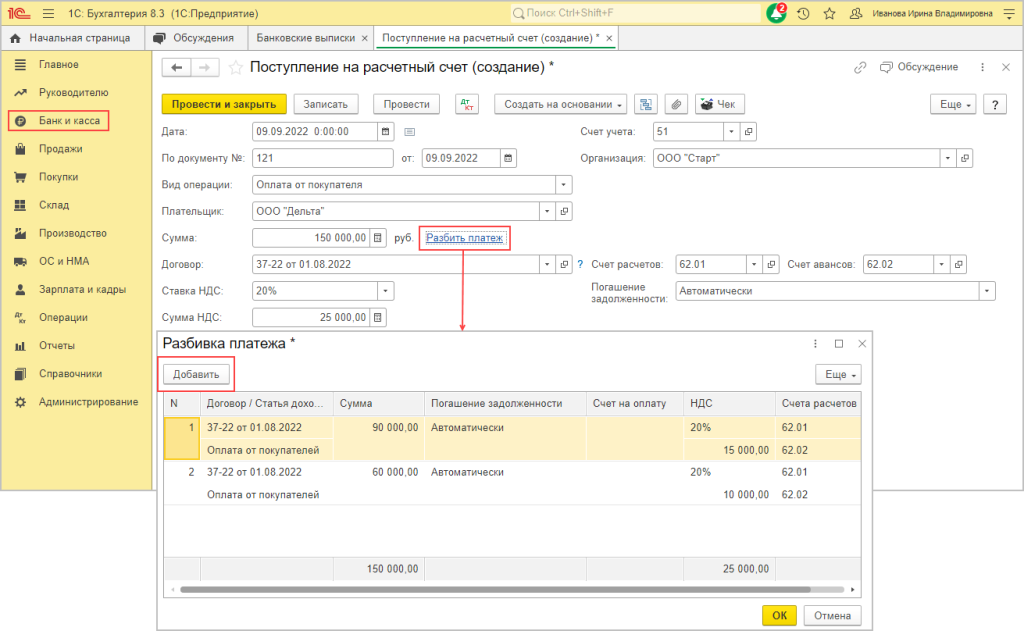The height and width of the screenshot is (631, 1024).
Task: Confirm payment split with the ОК button
Action: tap(779, 615)
